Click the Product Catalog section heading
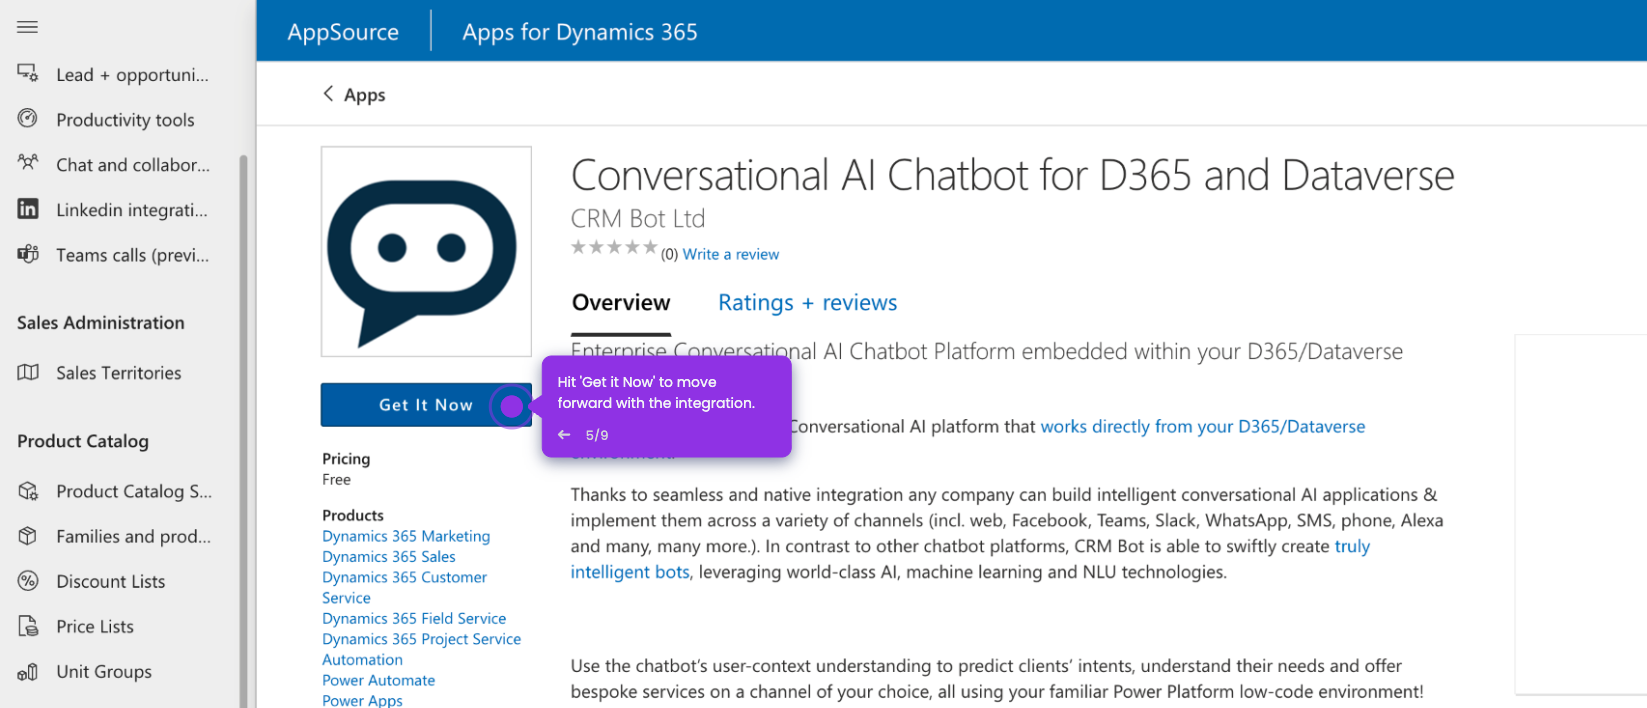The width and height of the screenshot is (1647, 708). point(83,441)
